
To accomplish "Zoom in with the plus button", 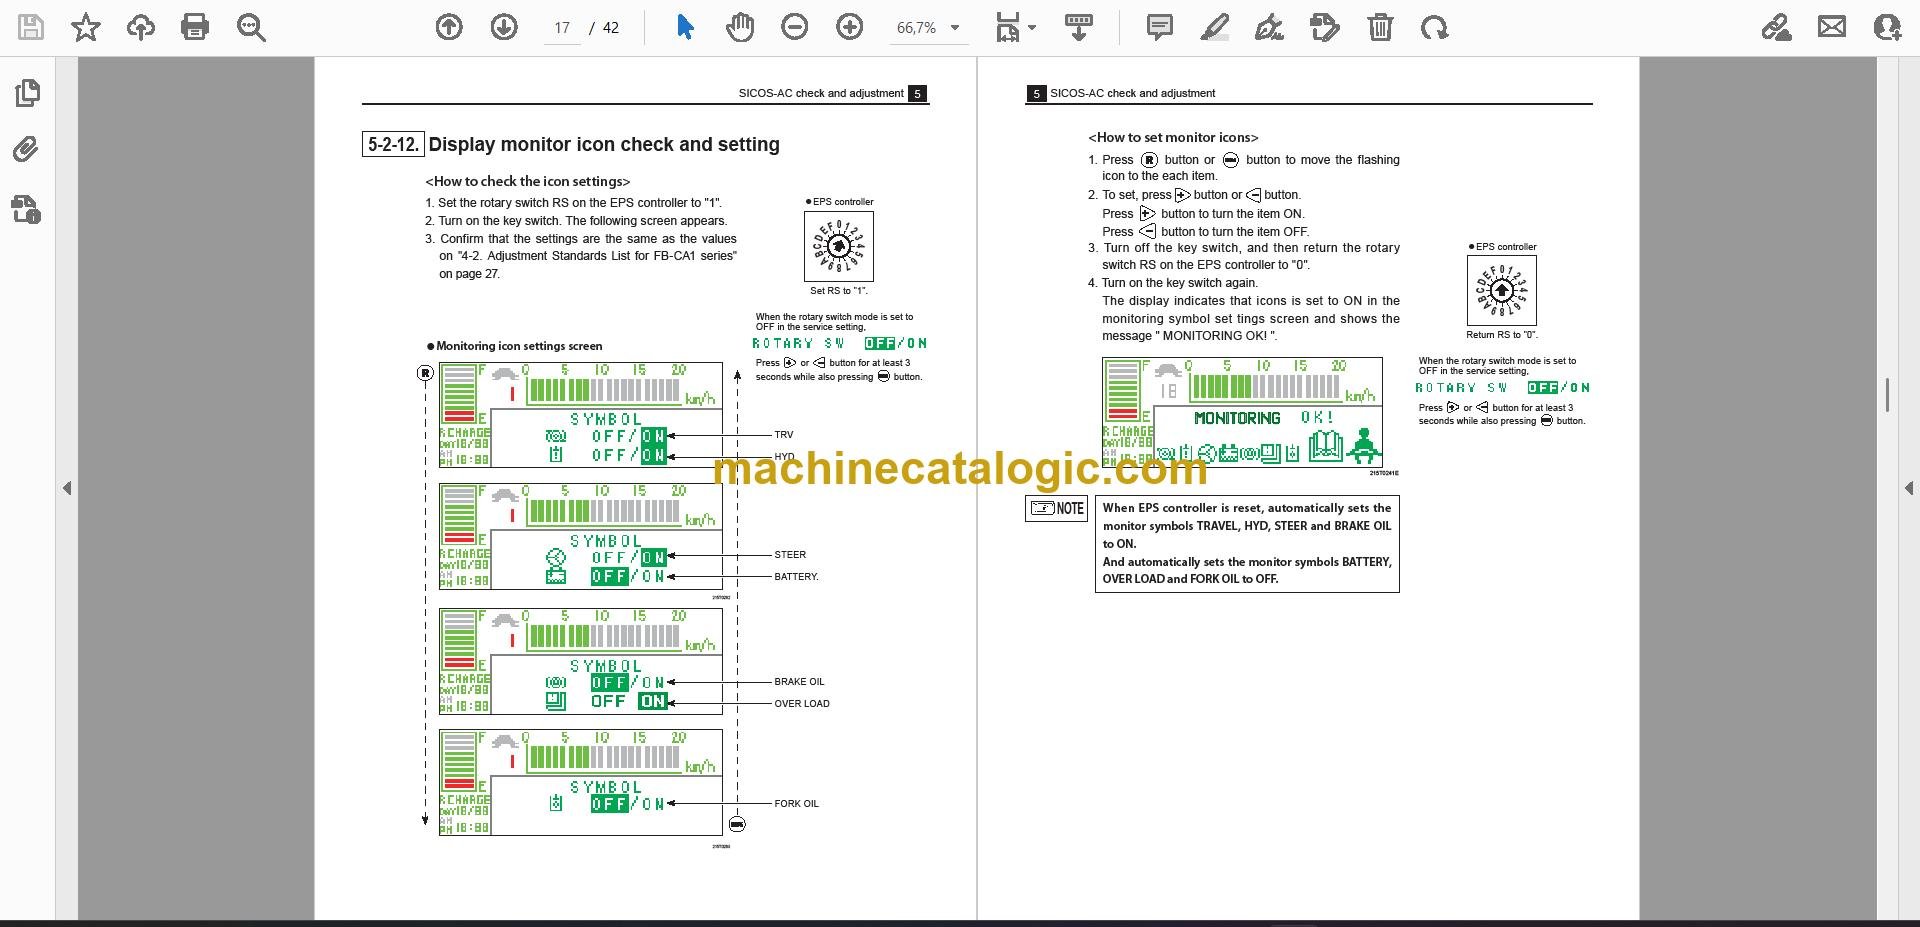I will tap(850, 27).
